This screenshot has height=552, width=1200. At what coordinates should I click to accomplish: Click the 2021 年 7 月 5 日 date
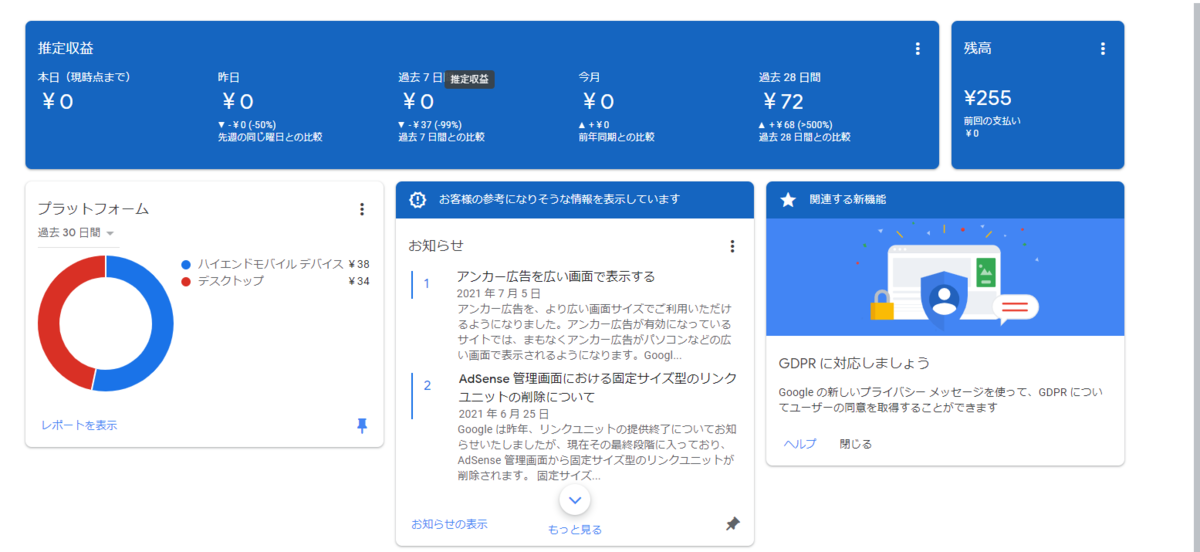point(499,294)
